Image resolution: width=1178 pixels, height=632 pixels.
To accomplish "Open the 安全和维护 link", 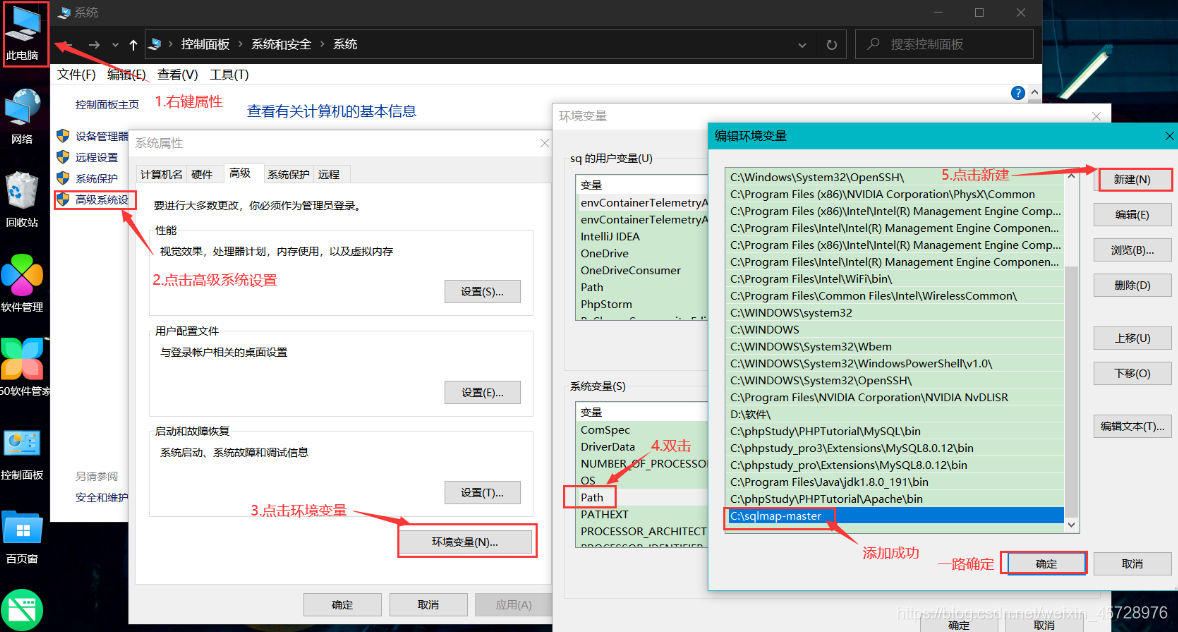I will (x=101, y=497).
